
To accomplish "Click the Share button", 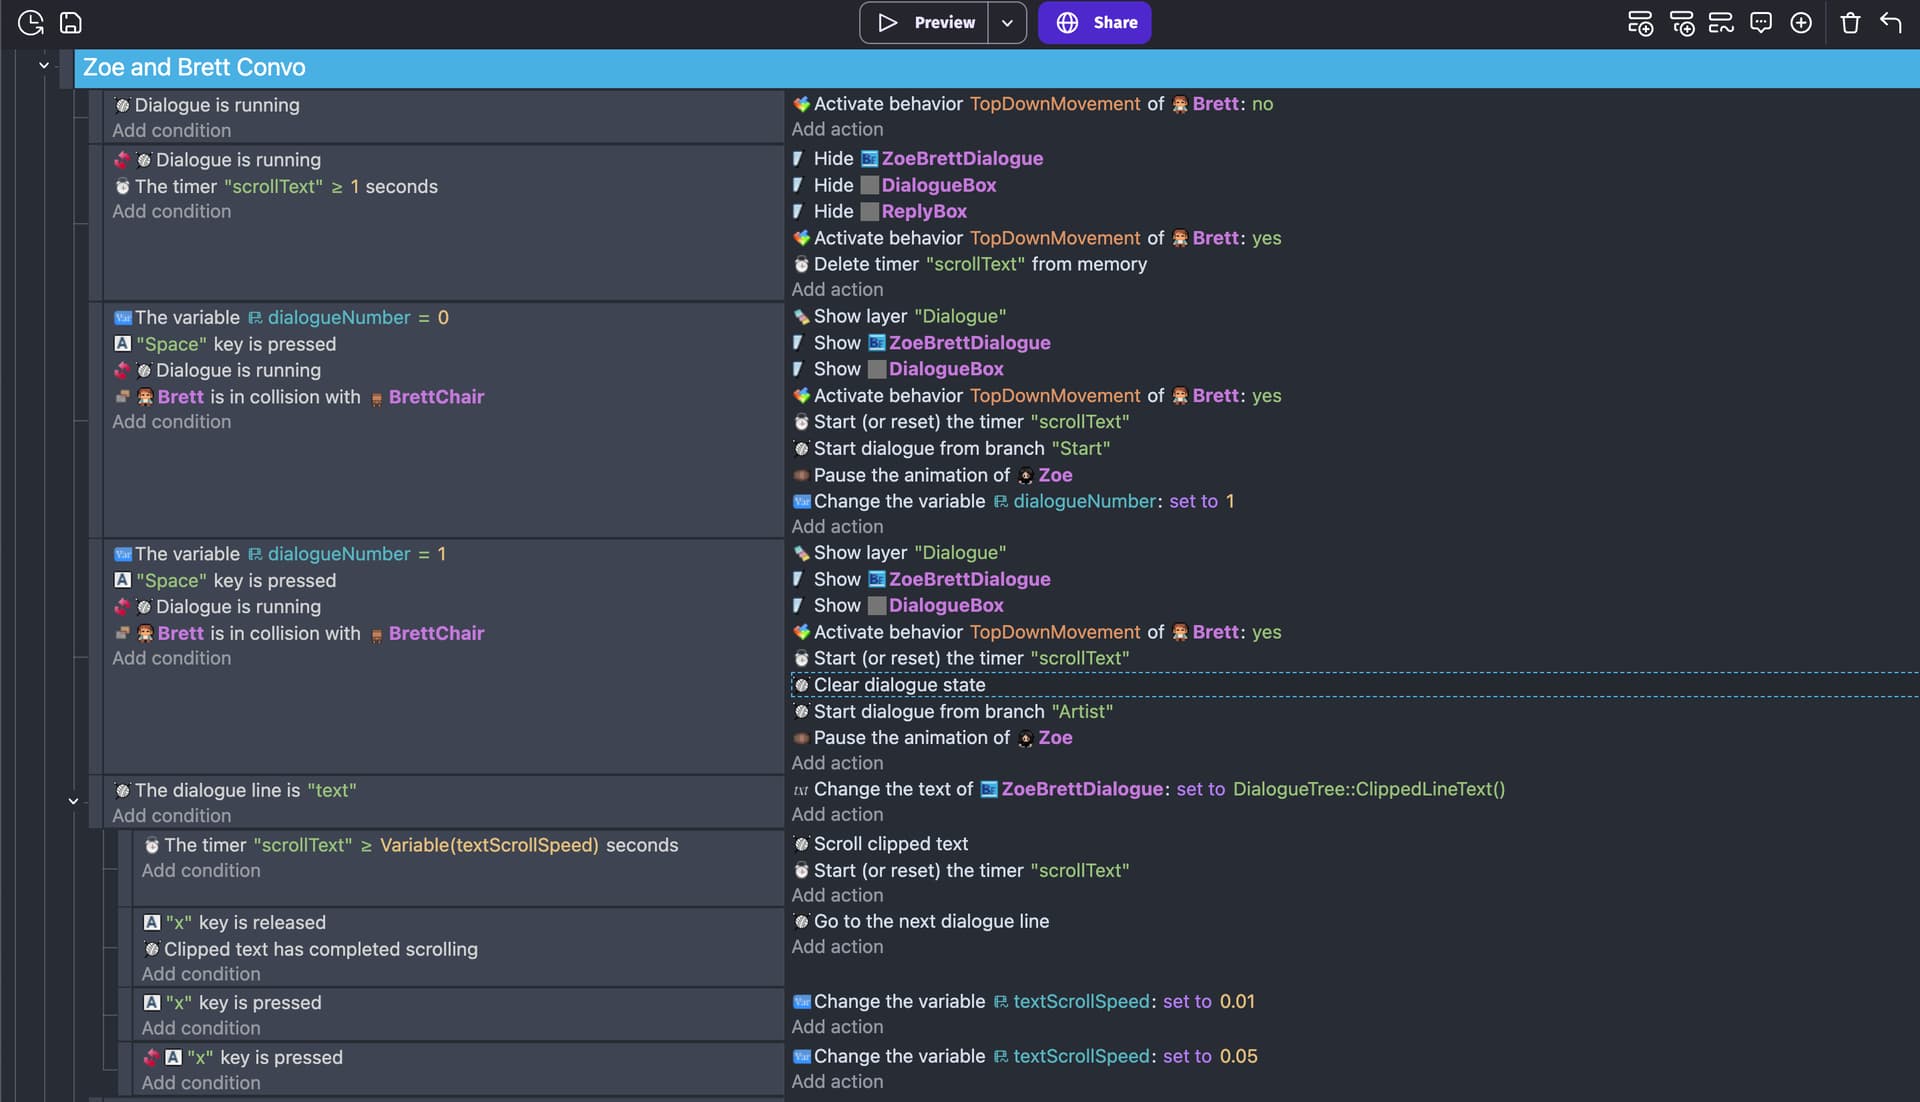I will pyautogui.click(x=1095, y=23).
